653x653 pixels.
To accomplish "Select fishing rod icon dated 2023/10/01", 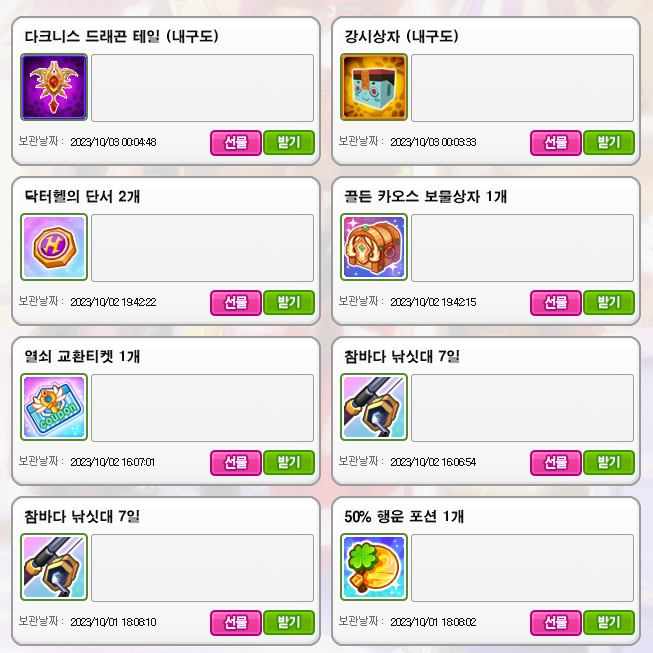I will coord(54,567).
